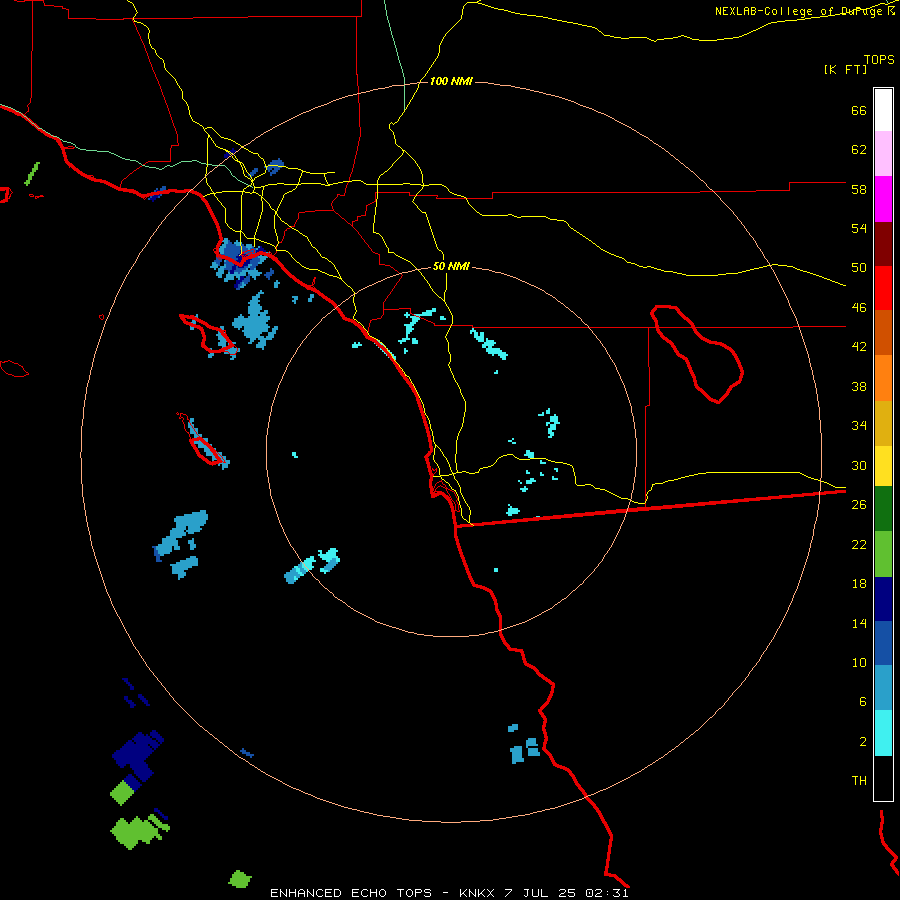Click the gold 38 kft legend swatch

point(883,423)
